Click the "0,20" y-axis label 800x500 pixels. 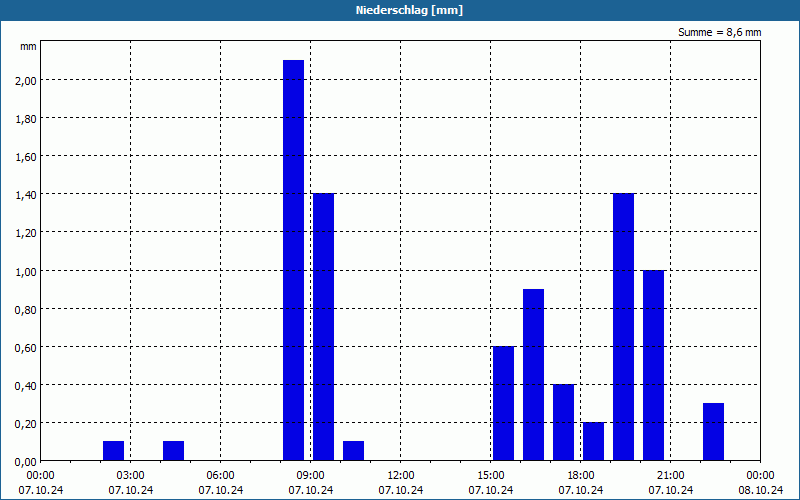26,424
